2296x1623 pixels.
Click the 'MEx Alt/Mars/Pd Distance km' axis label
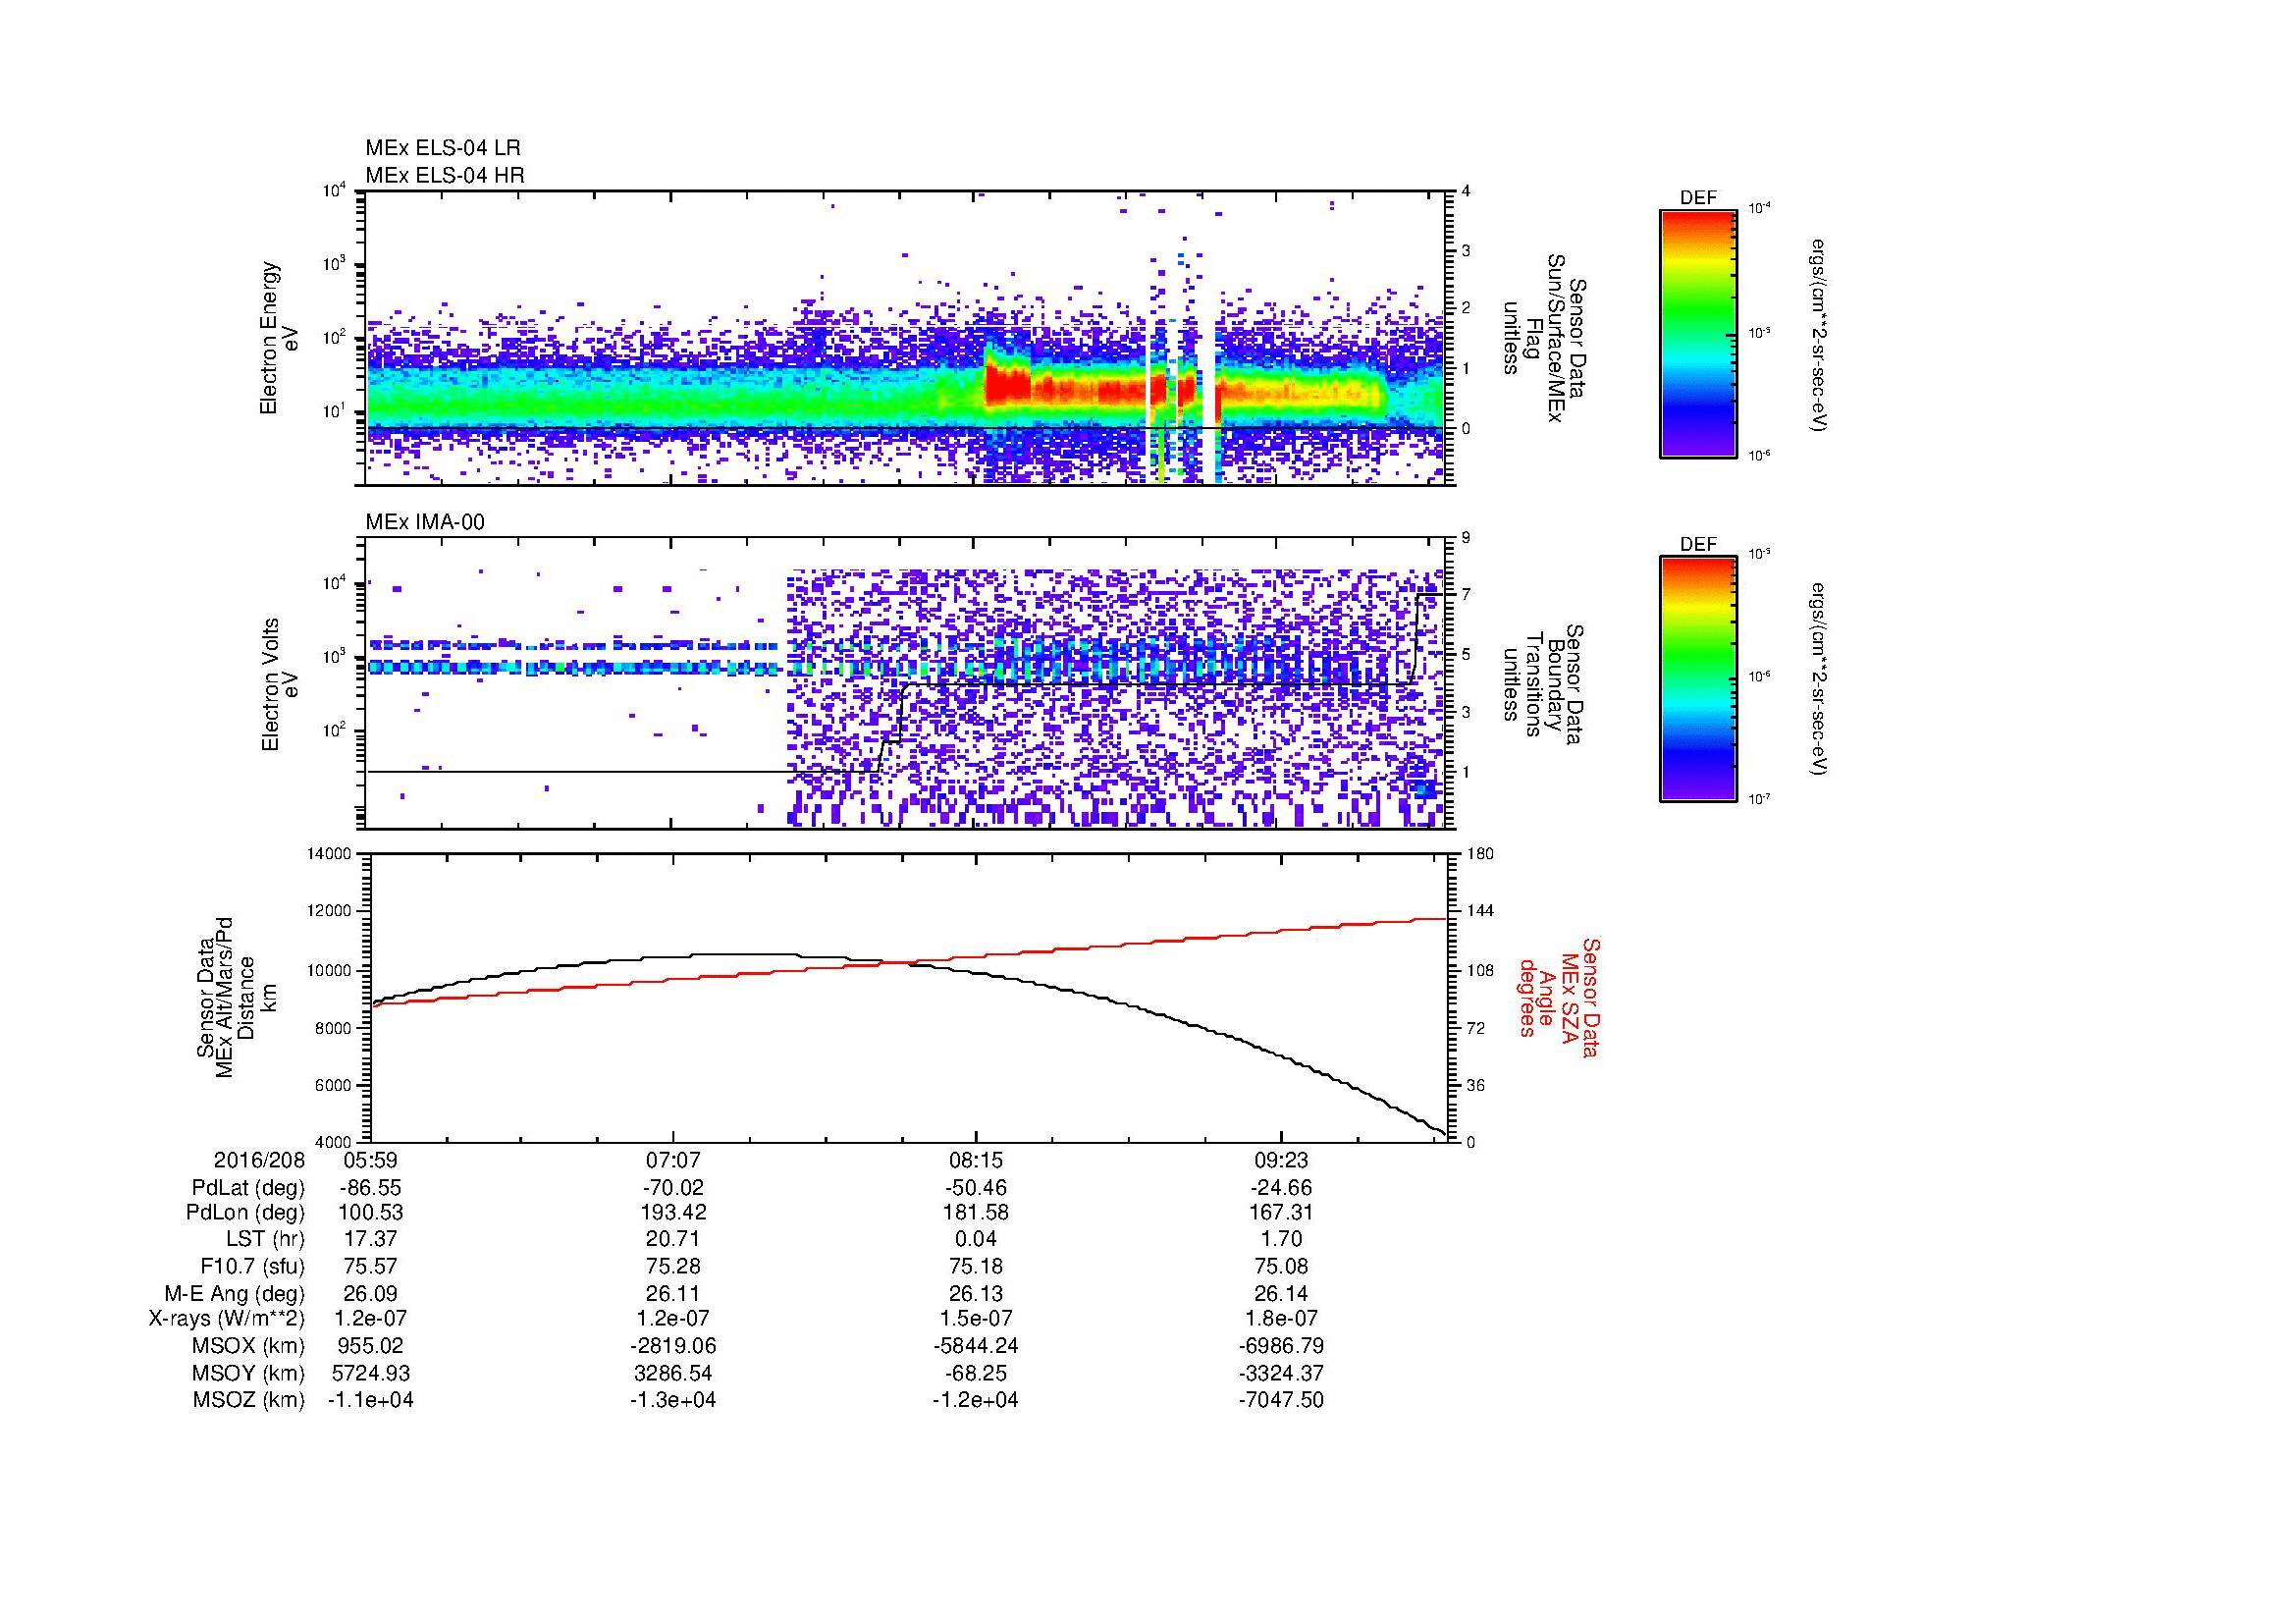236,997
